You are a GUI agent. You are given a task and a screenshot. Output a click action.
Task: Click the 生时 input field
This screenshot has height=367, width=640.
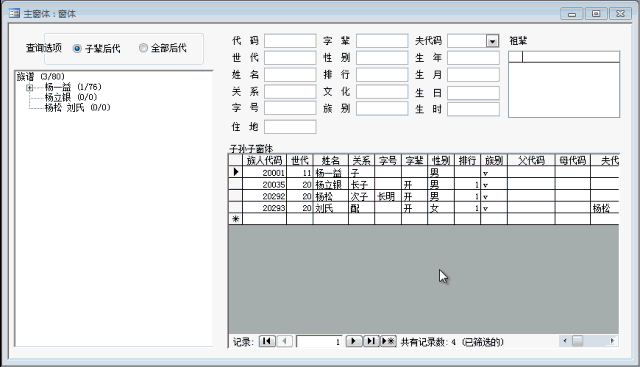(x=473, y=109)
